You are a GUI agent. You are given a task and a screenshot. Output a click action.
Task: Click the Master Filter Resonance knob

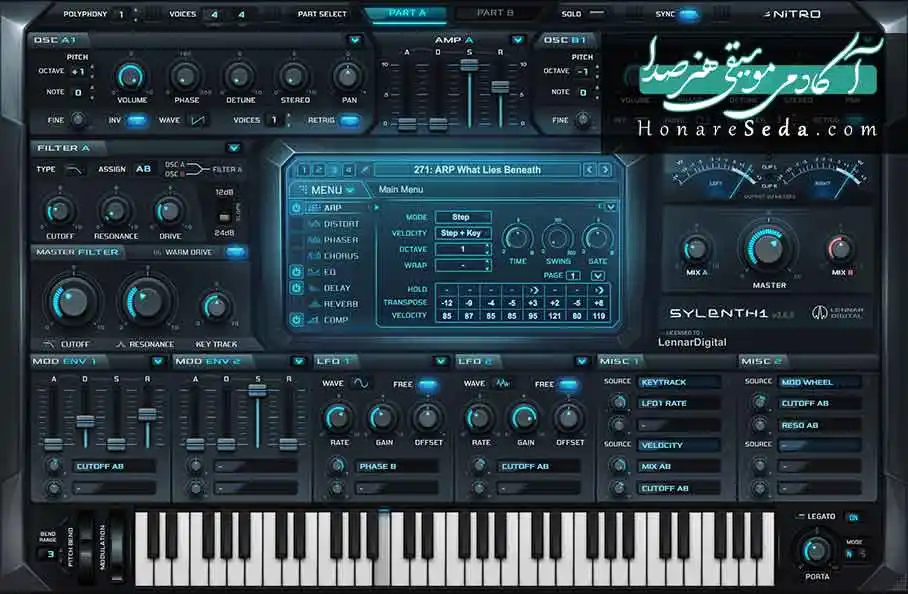click(x=147, y=302)
